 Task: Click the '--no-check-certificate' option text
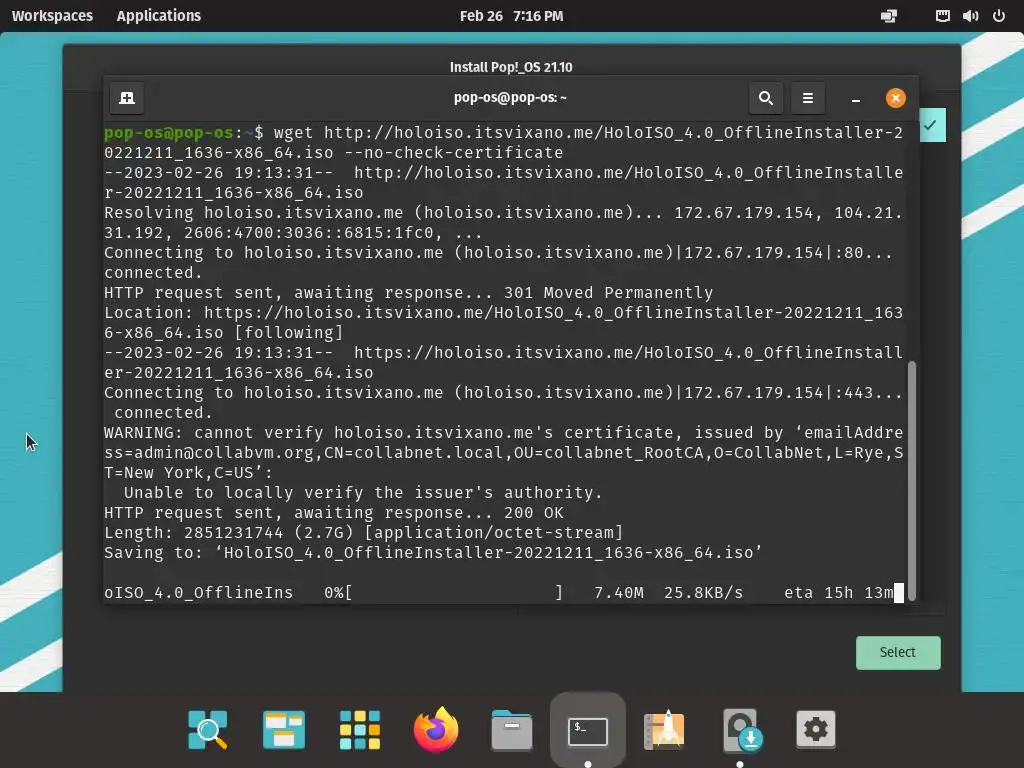(x=453, y=153)
